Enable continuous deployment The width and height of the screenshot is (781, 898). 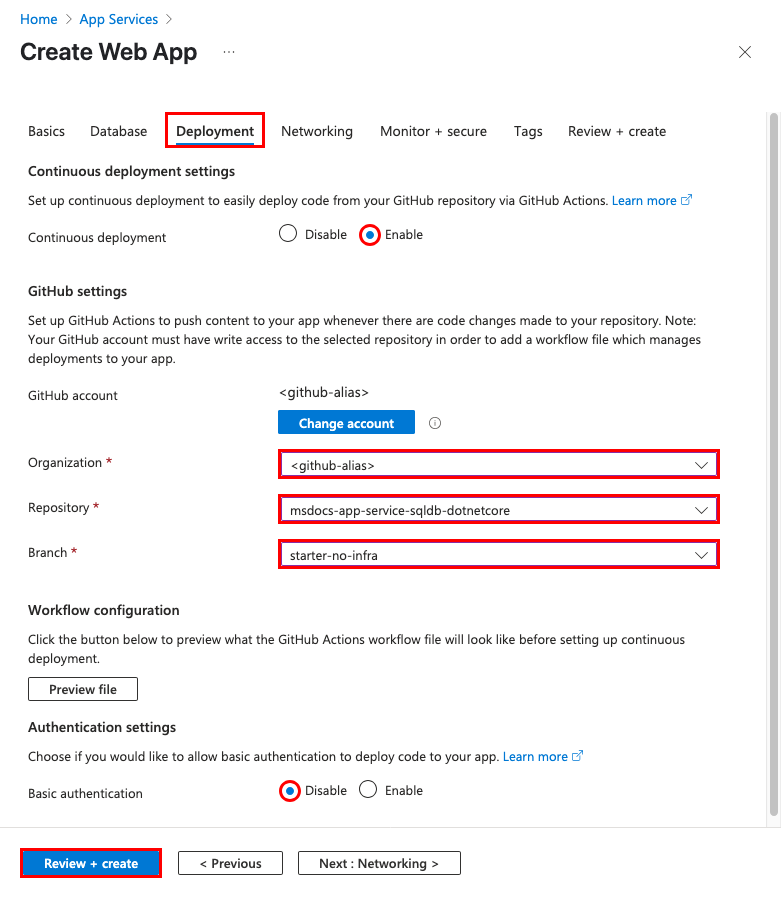[369, 234]
